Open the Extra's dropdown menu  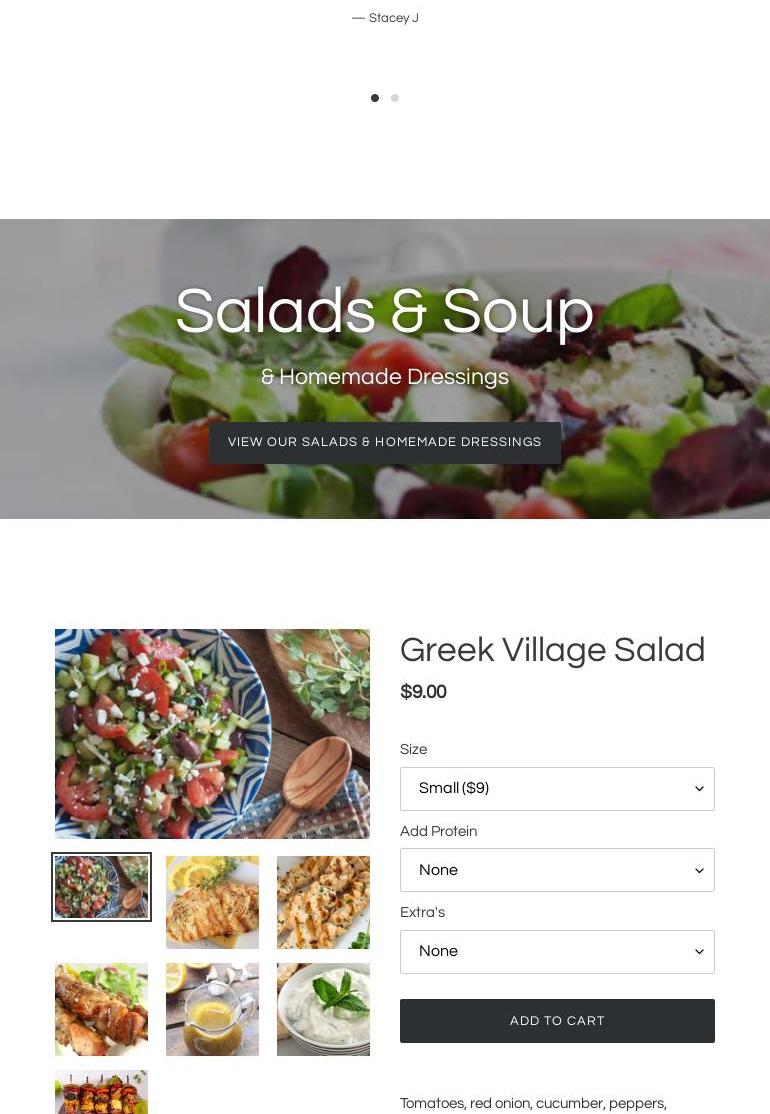coord(557,951)
